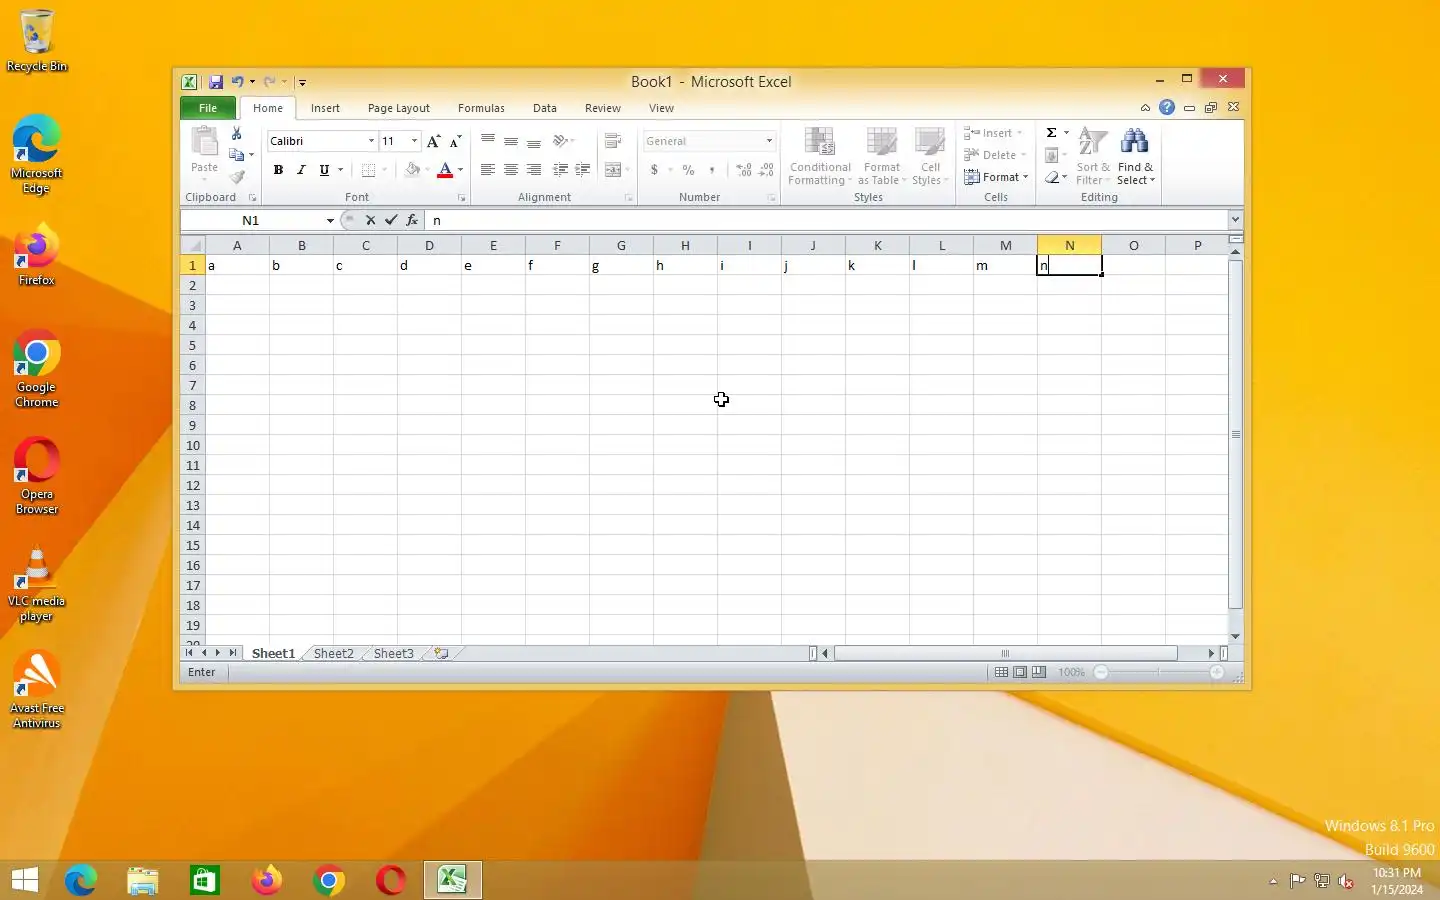Switch to the Page Layout tab
This screenshot has width=1440, height=900.
(x=398, y=108)
